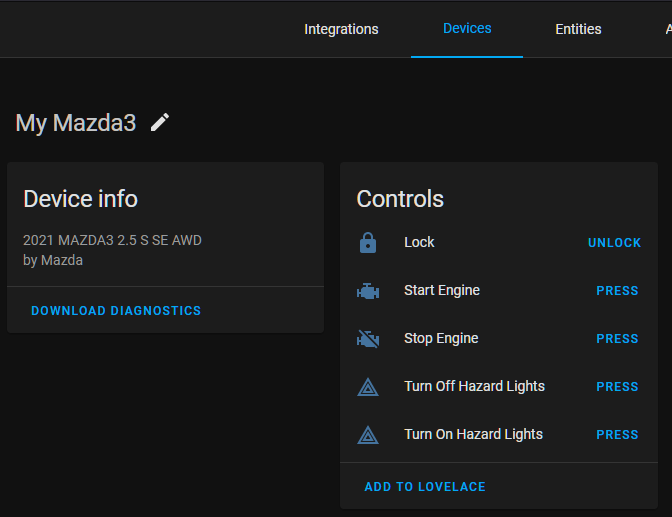The width and height of the screenshot is (672, 517).
Task: Click the Controls heading
Action: click(x=400, y=199)
